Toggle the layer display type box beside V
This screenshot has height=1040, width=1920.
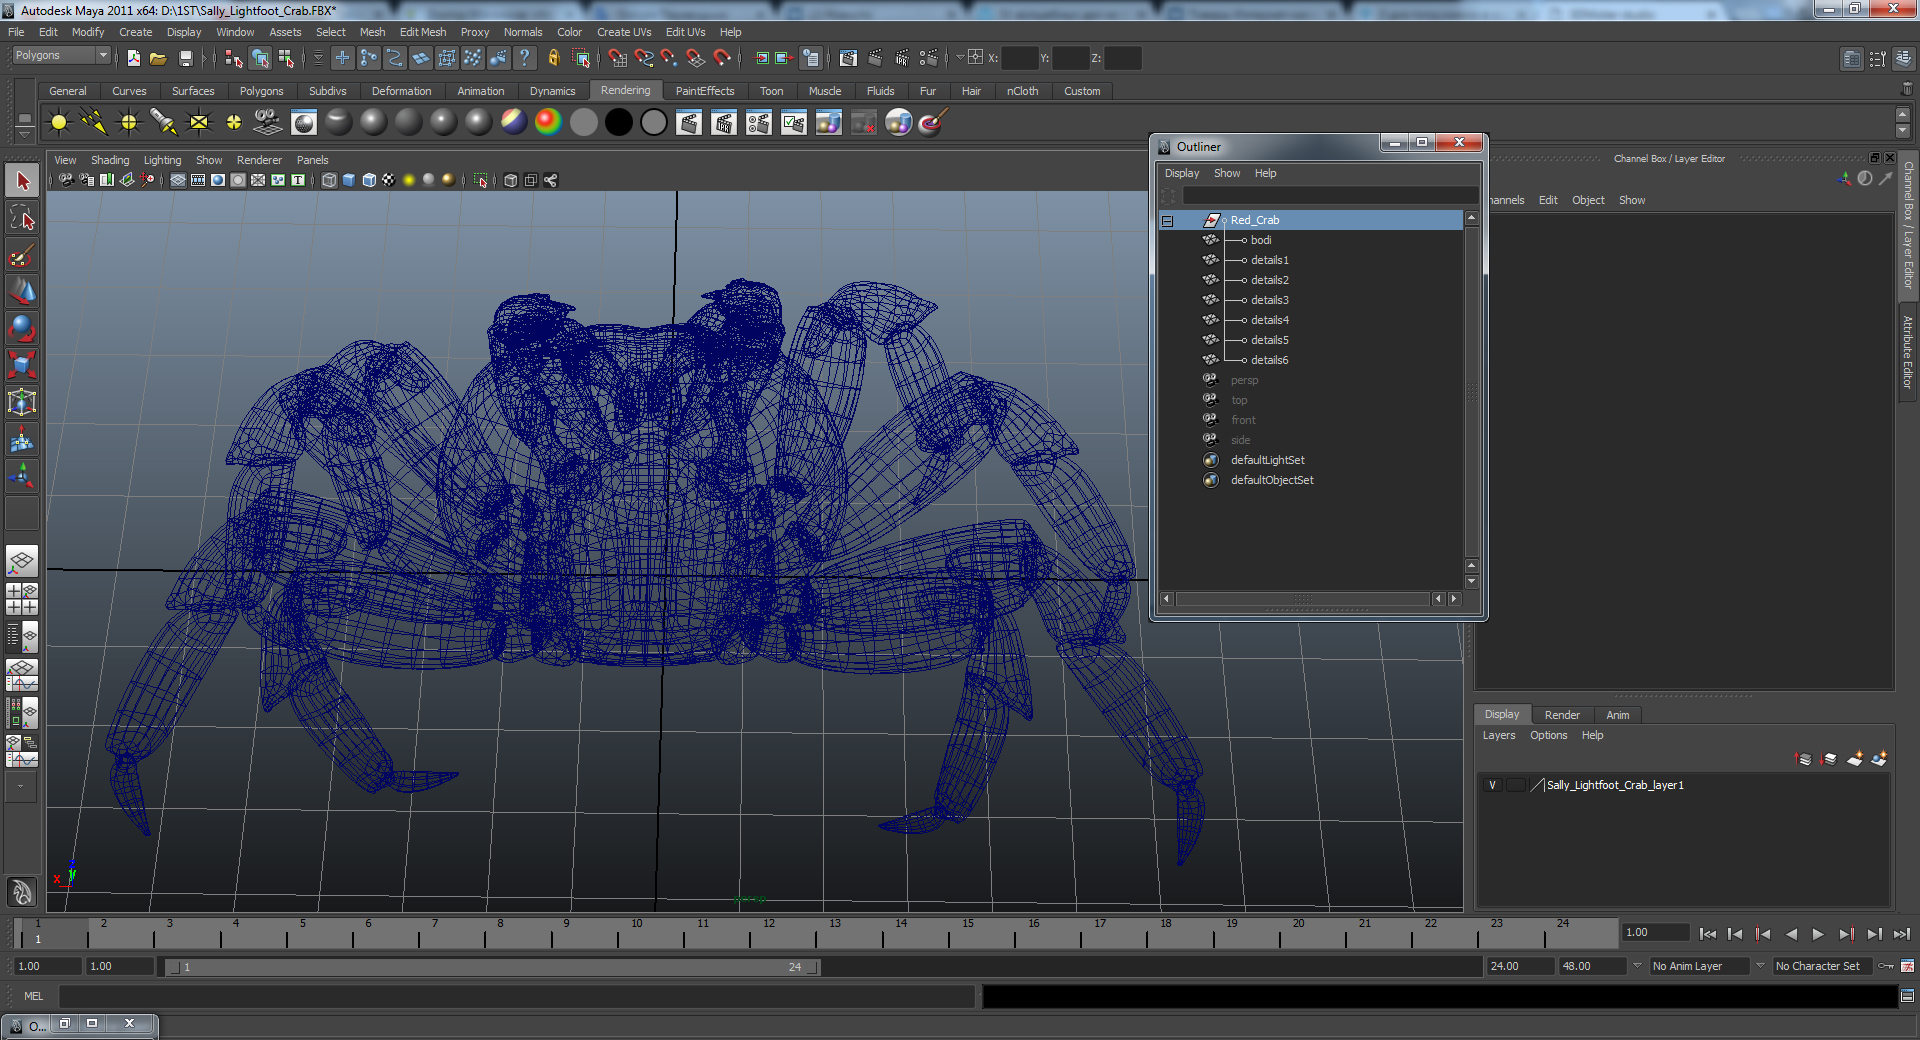coord(1516,785)
